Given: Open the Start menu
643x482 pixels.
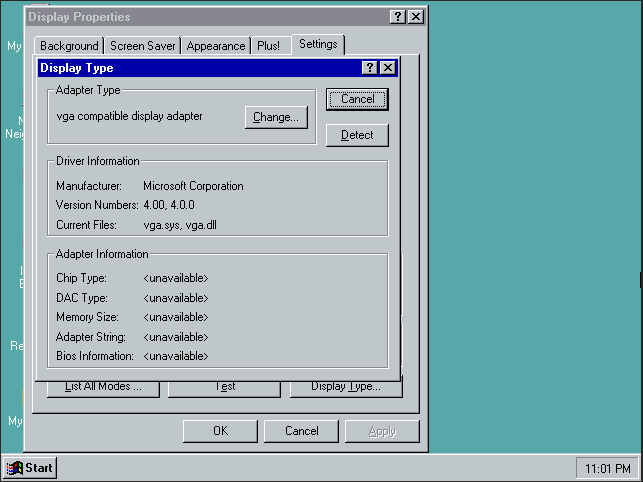Looking at the screenshot, I should point(30,467).
